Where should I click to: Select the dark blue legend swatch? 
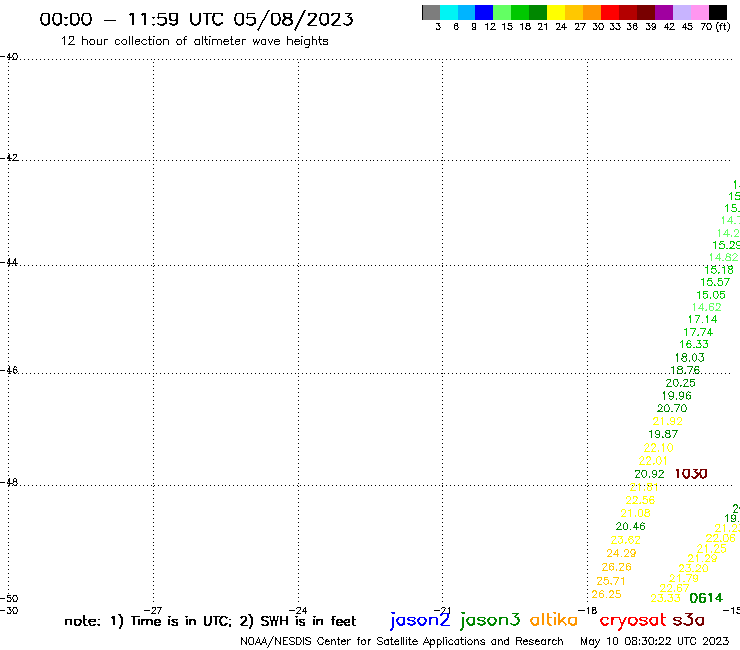(x=484, y=12)
